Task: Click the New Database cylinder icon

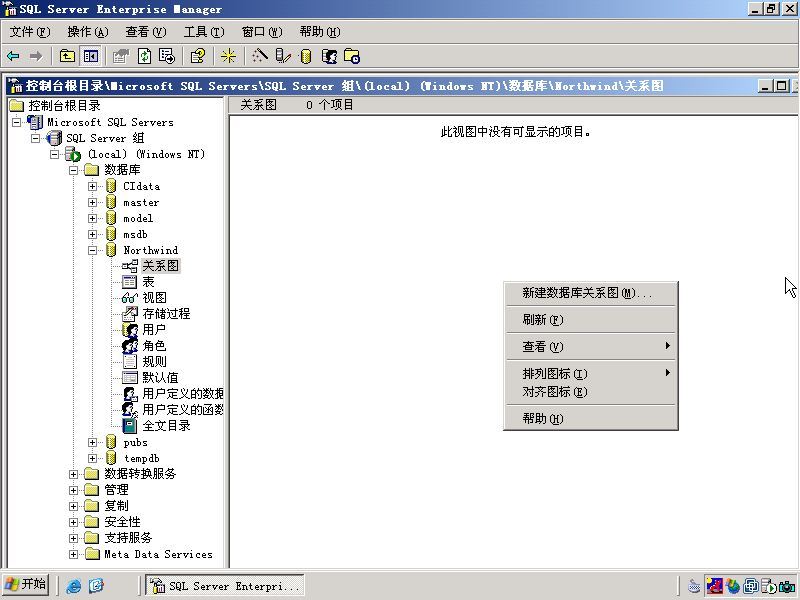Action: click(x=306, y=56)
